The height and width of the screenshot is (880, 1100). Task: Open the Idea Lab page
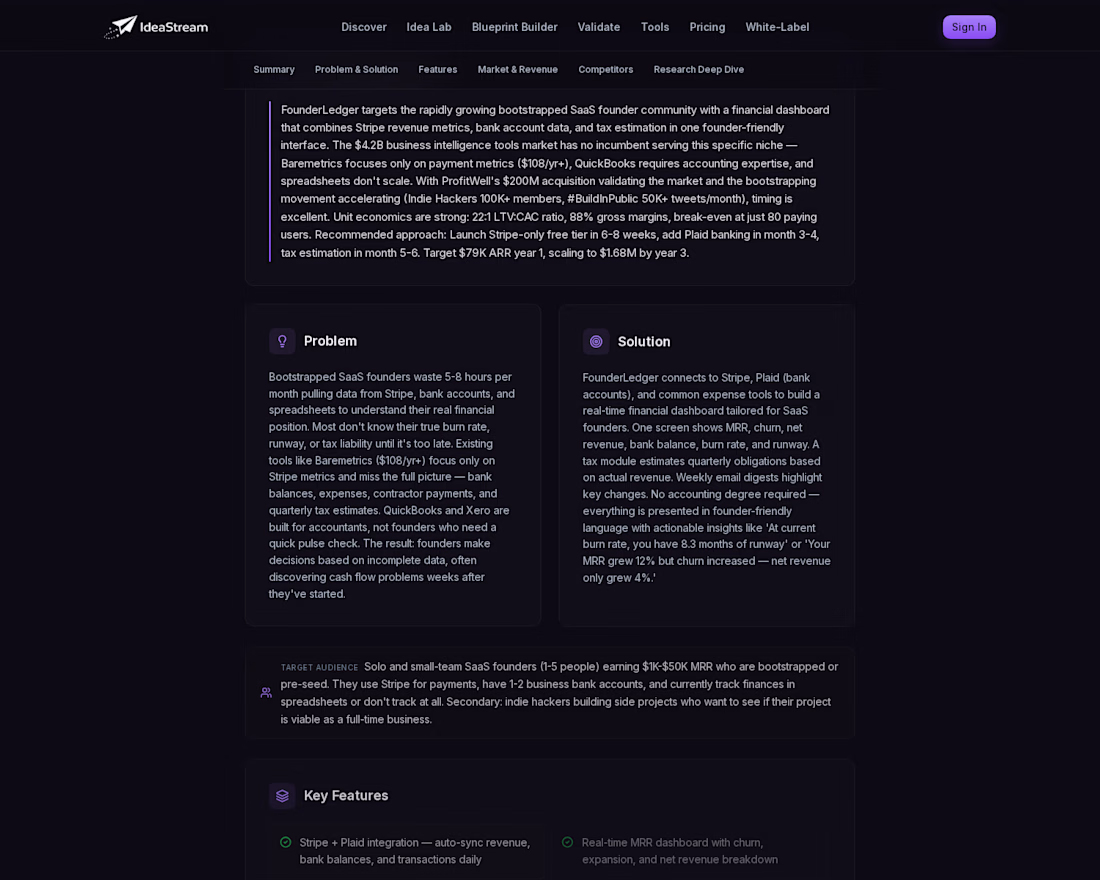click(429, 27)
